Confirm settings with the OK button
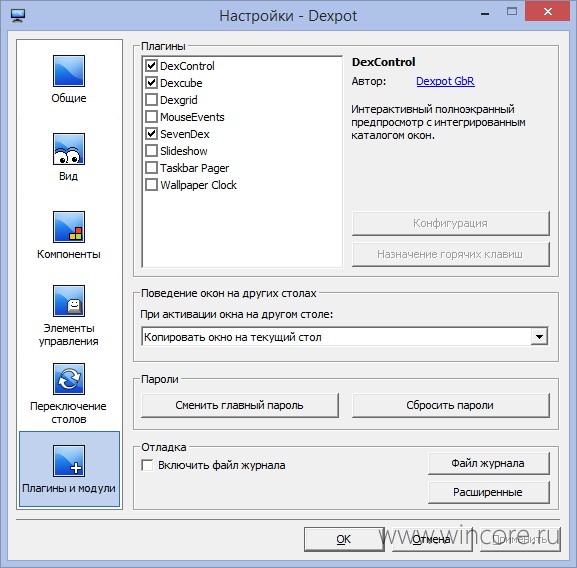577x568 pixels. (x=344, y=539)
